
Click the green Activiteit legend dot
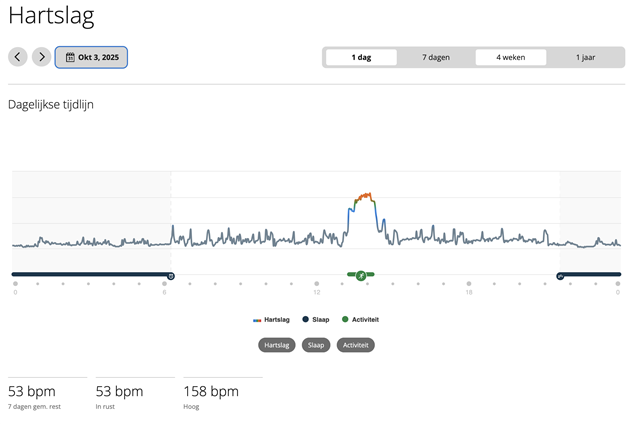coord(345,320)
